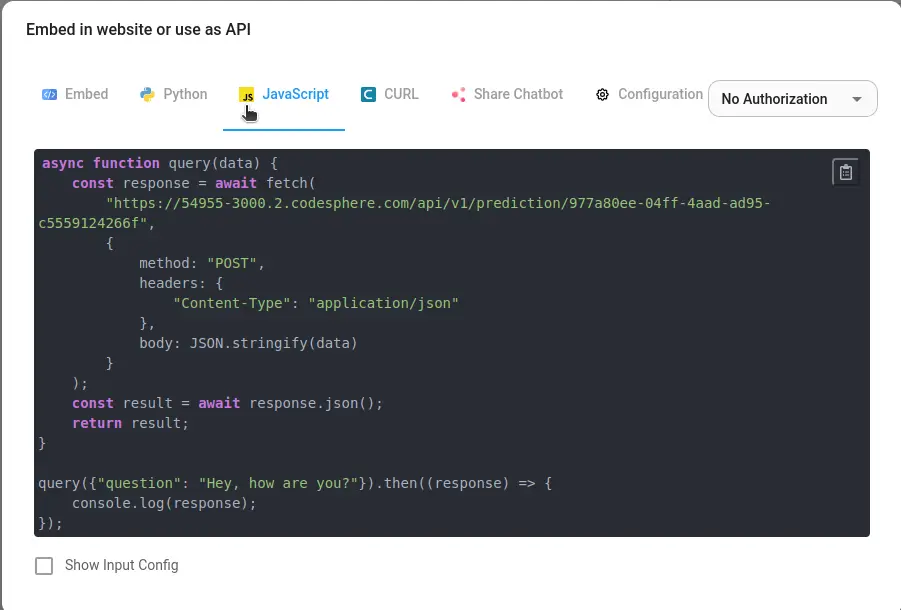Image resolution: width=901 pixels, height=610 pixels.
Task: Expand the No Authorization selector
Action: 792,99
